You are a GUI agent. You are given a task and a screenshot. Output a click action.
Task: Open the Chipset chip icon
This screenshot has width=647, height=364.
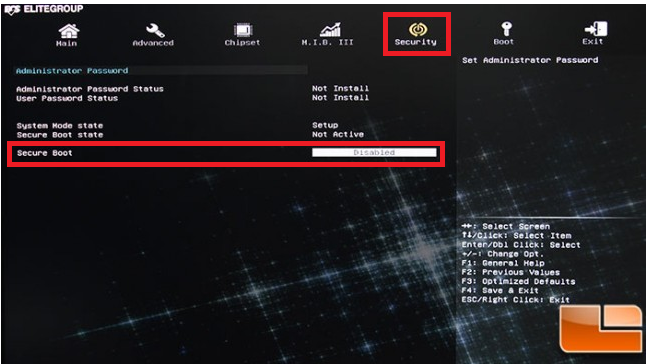tap(243, 30)
